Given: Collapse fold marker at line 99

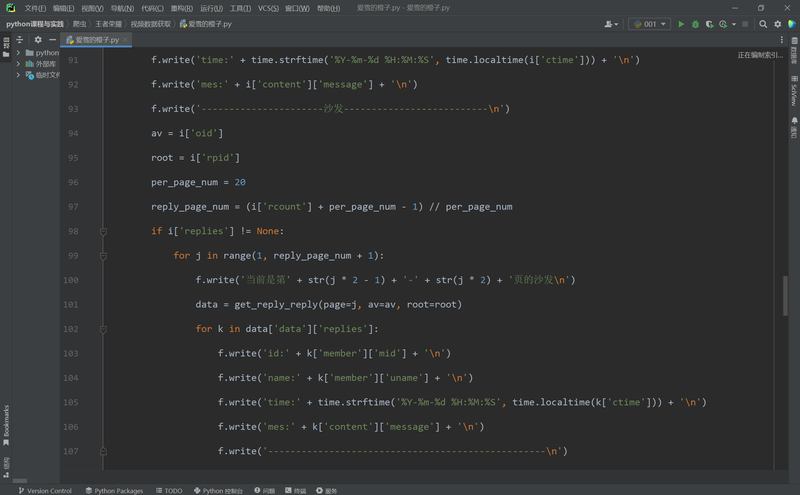Looking at the screenshot, I should [103, 256].
